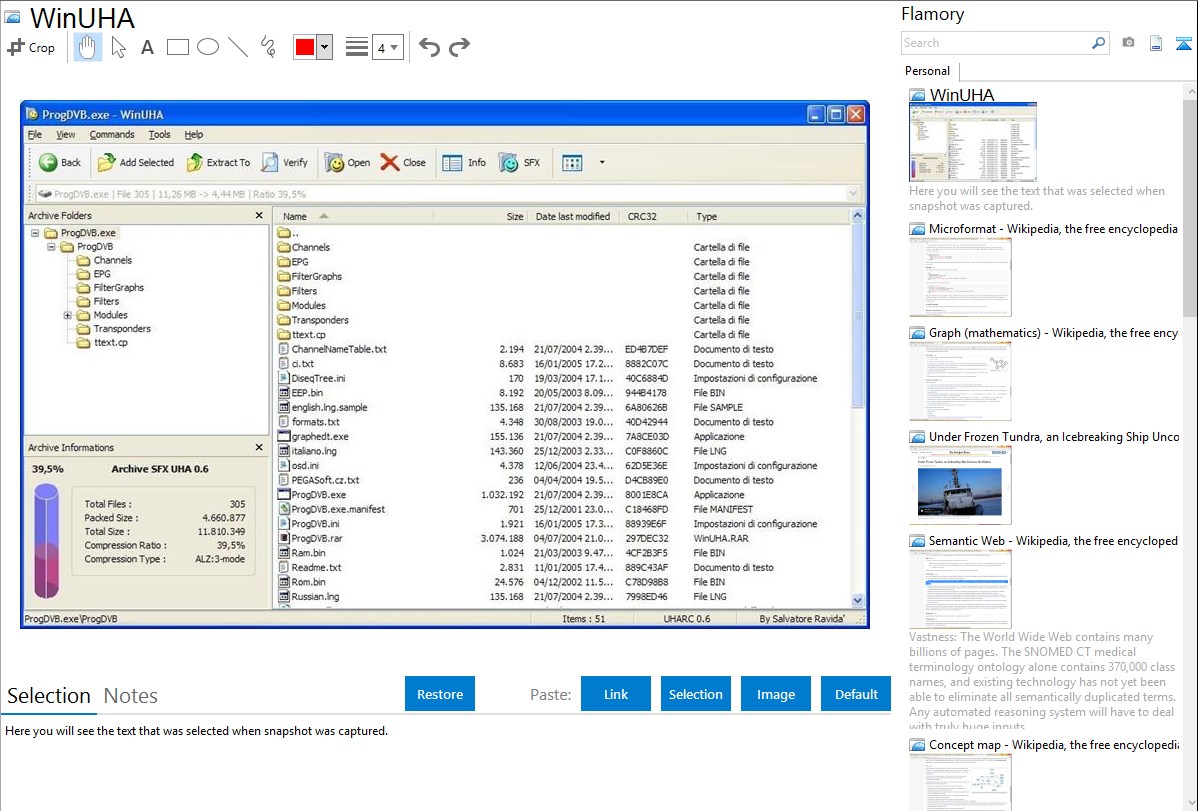Switch to the Notes tab
The width and height of the screenshot is (1198, 811).
point(131,696)
